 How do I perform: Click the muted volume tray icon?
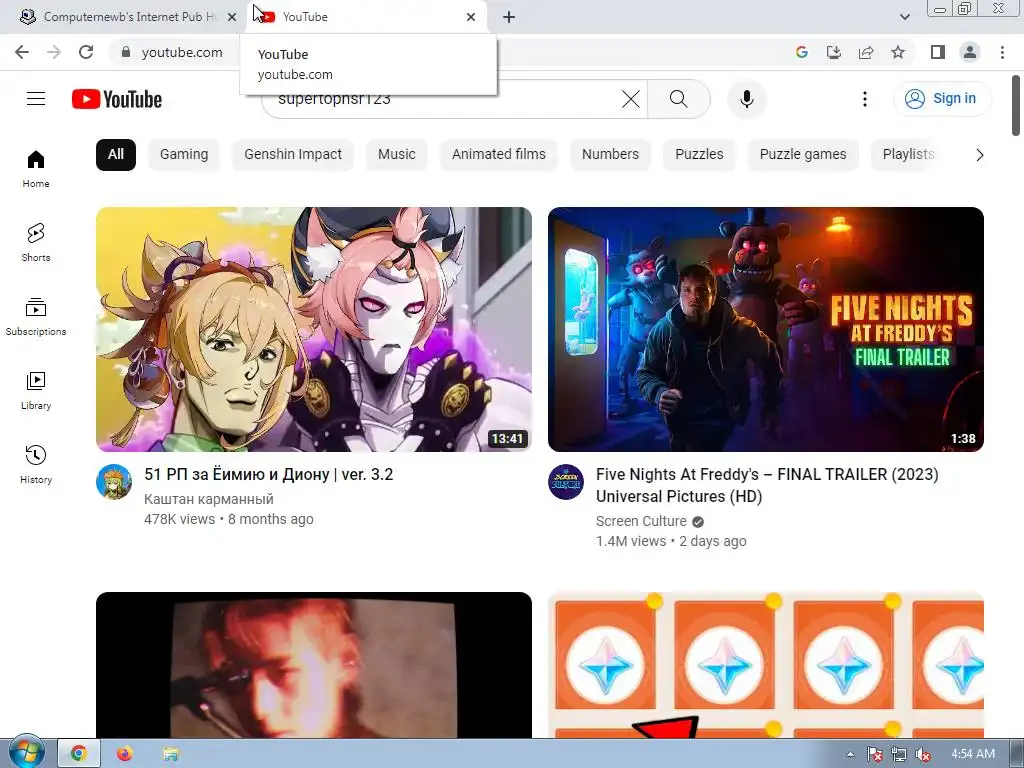click(923, 754)
